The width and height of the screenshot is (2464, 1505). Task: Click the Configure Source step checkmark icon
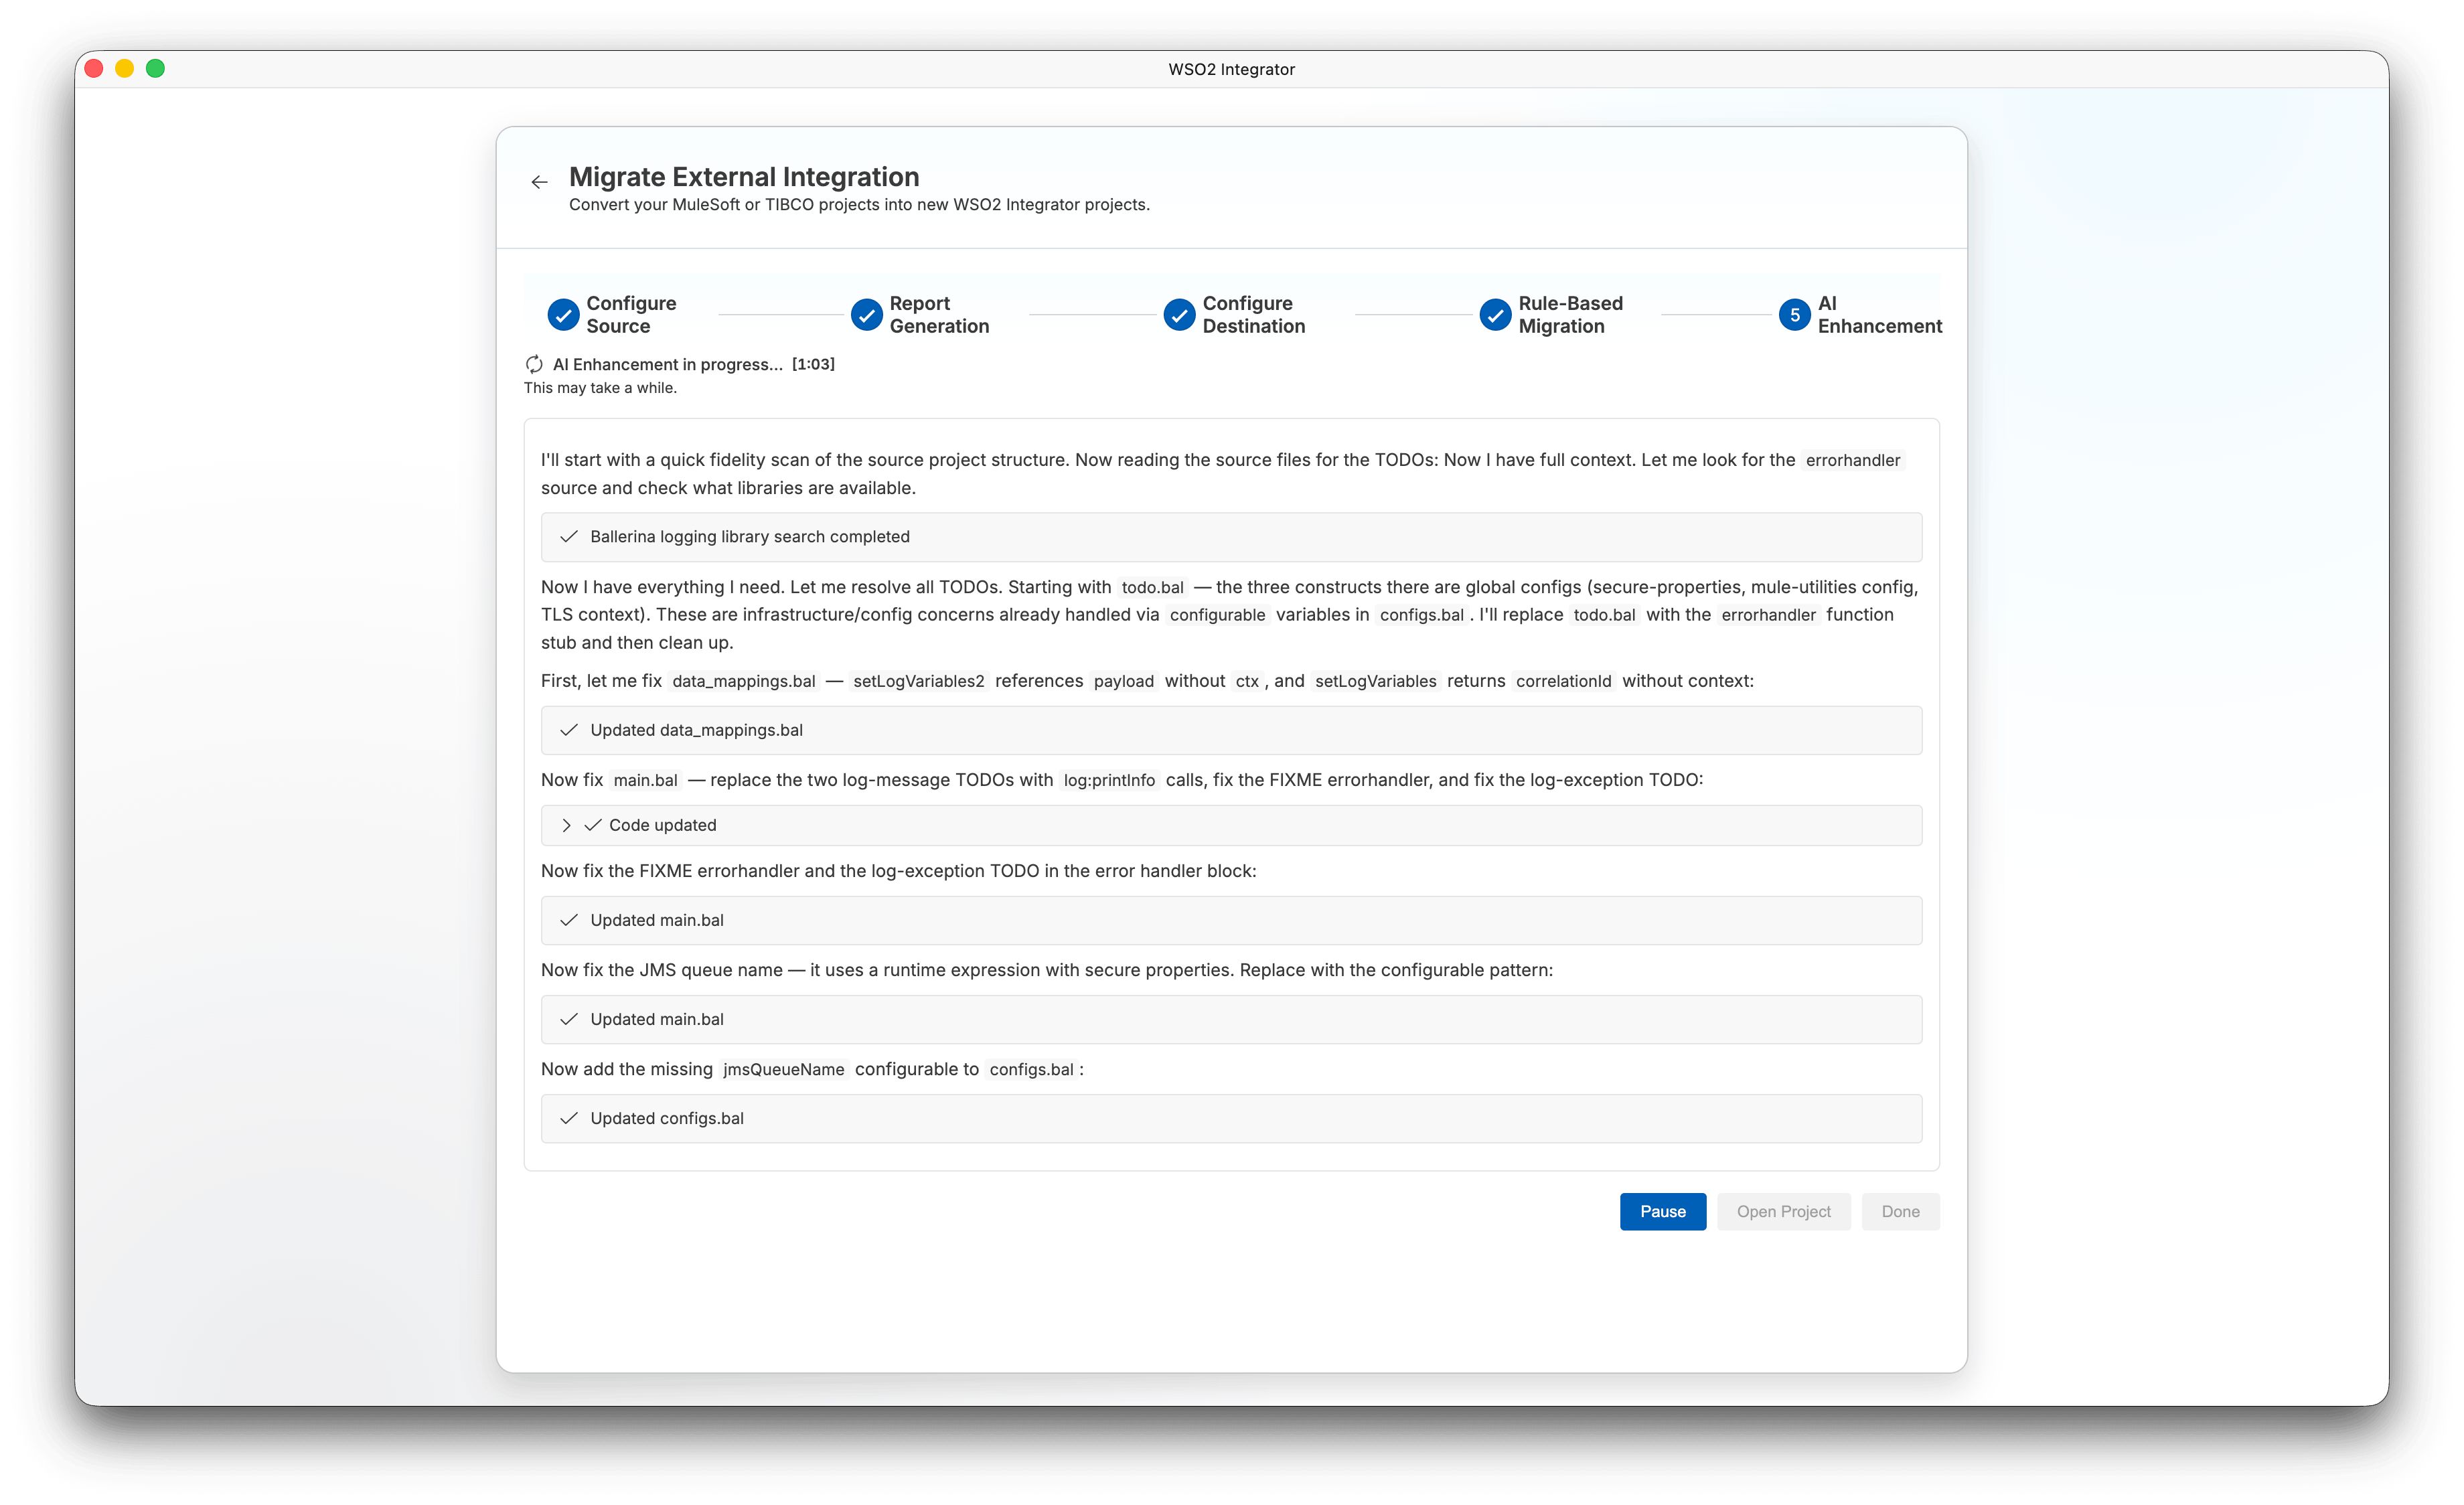pyautogui.click(x=563, y=315)
